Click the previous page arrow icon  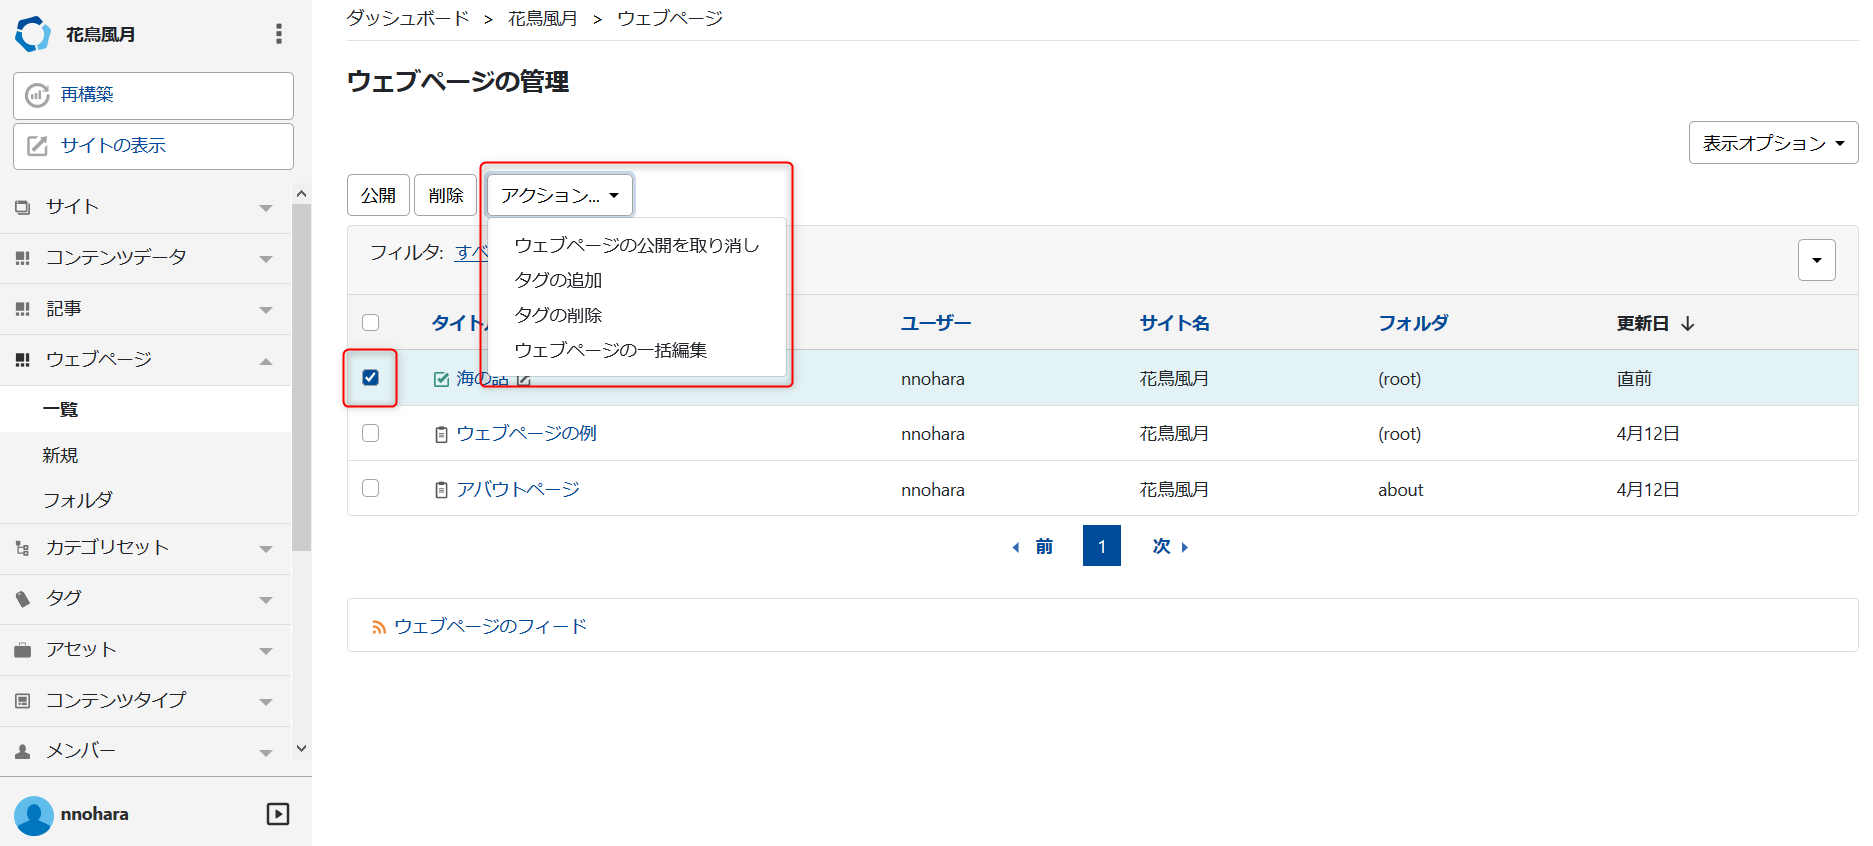[x=1016, y=547]
